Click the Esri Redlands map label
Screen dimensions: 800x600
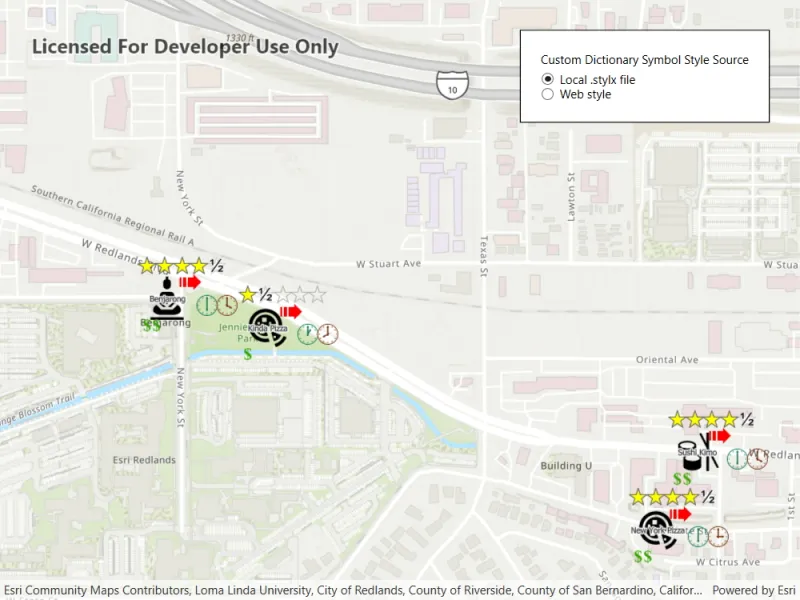pyautogui.click(x=144, y=460)
